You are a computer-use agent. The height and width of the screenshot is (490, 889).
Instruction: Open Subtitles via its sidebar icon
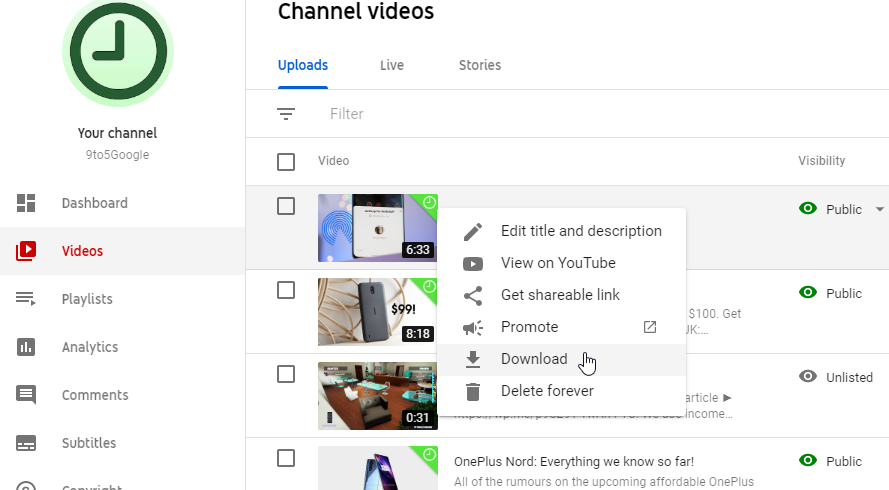26,443
